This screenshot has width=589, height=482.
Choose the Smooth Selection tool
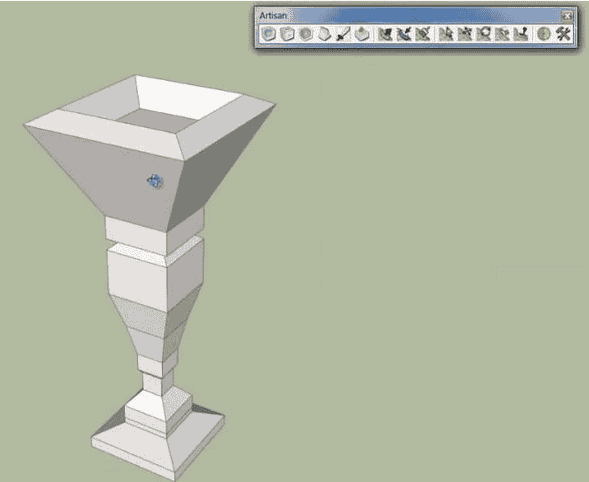pyautogui.click(x=306, y=34)
